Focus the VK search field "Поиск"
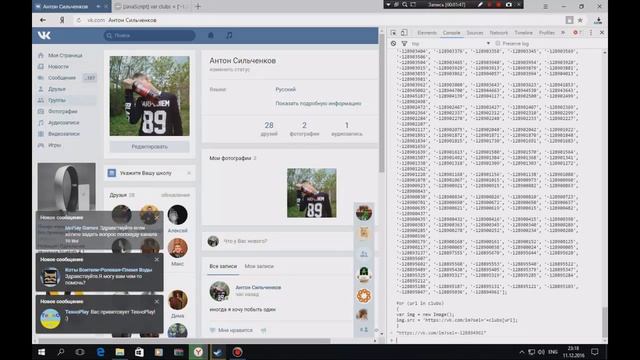This screenshot has height=360, width=640. [x=149, y=36]
